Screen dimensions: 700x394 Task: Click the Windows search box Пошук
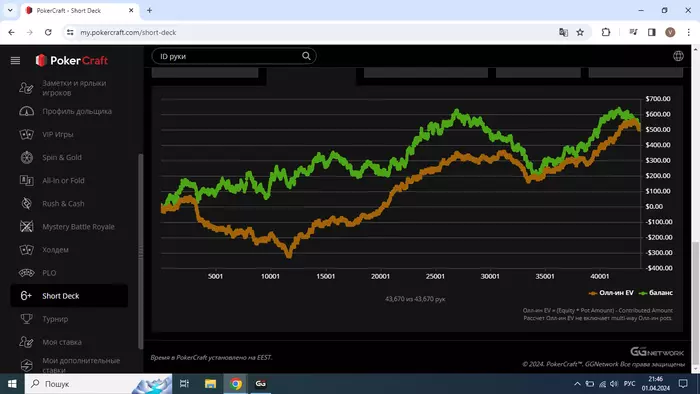[98, 384]
